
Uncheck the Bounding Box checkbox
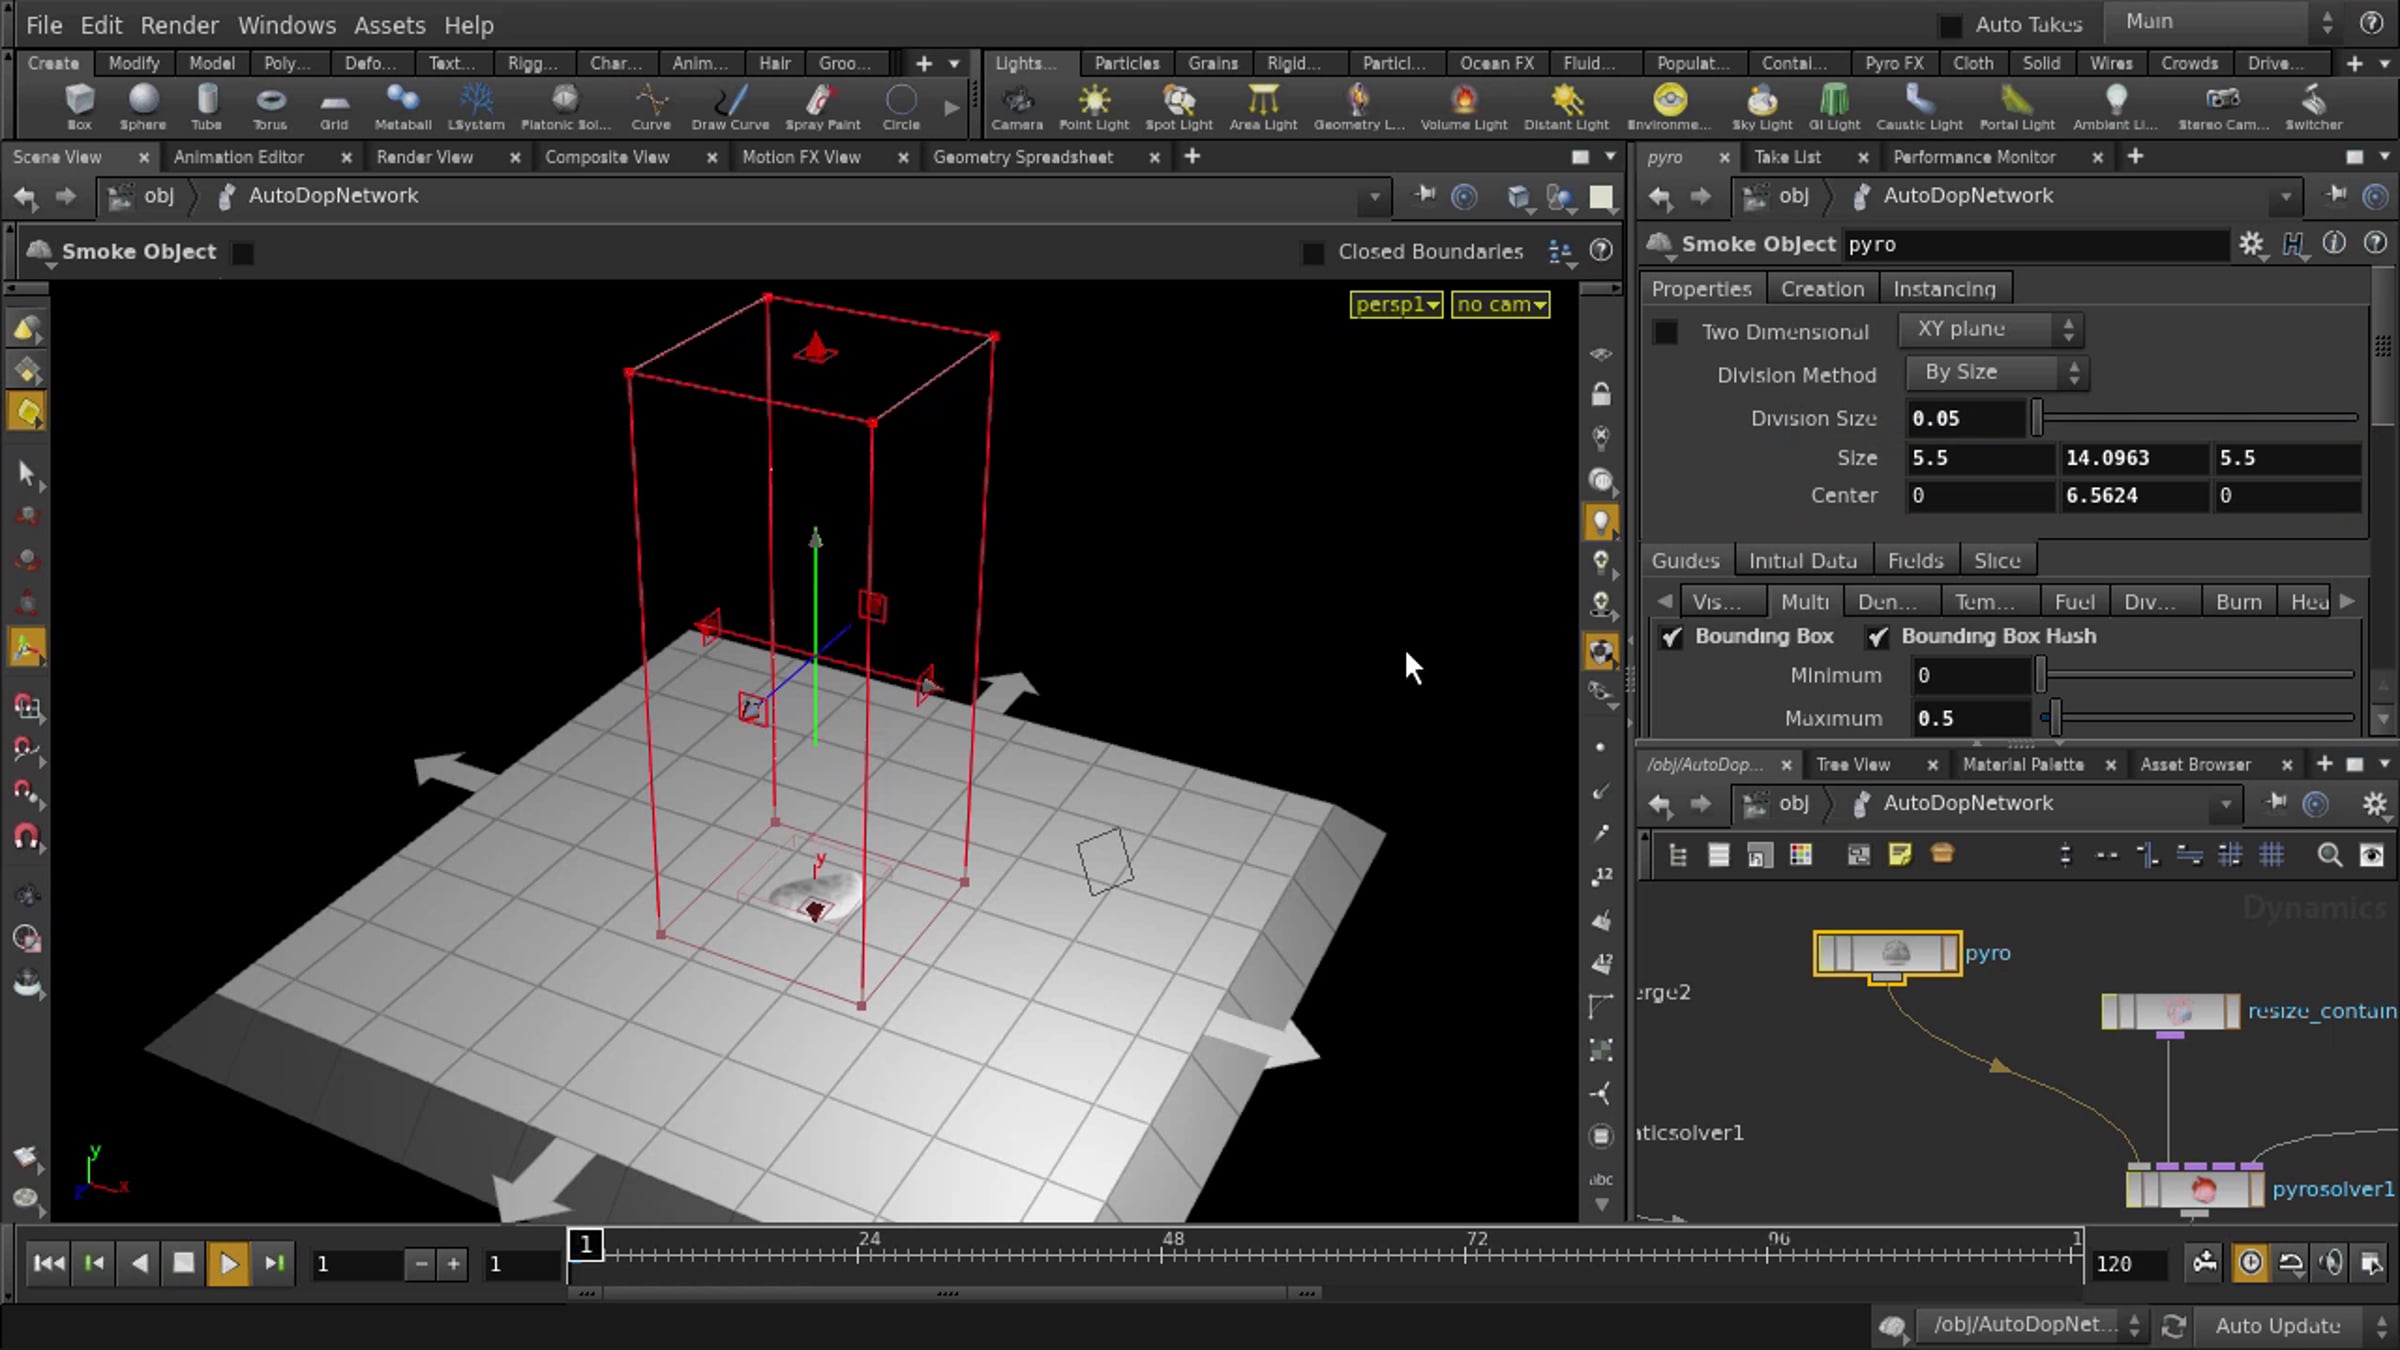click(1671, 637)
